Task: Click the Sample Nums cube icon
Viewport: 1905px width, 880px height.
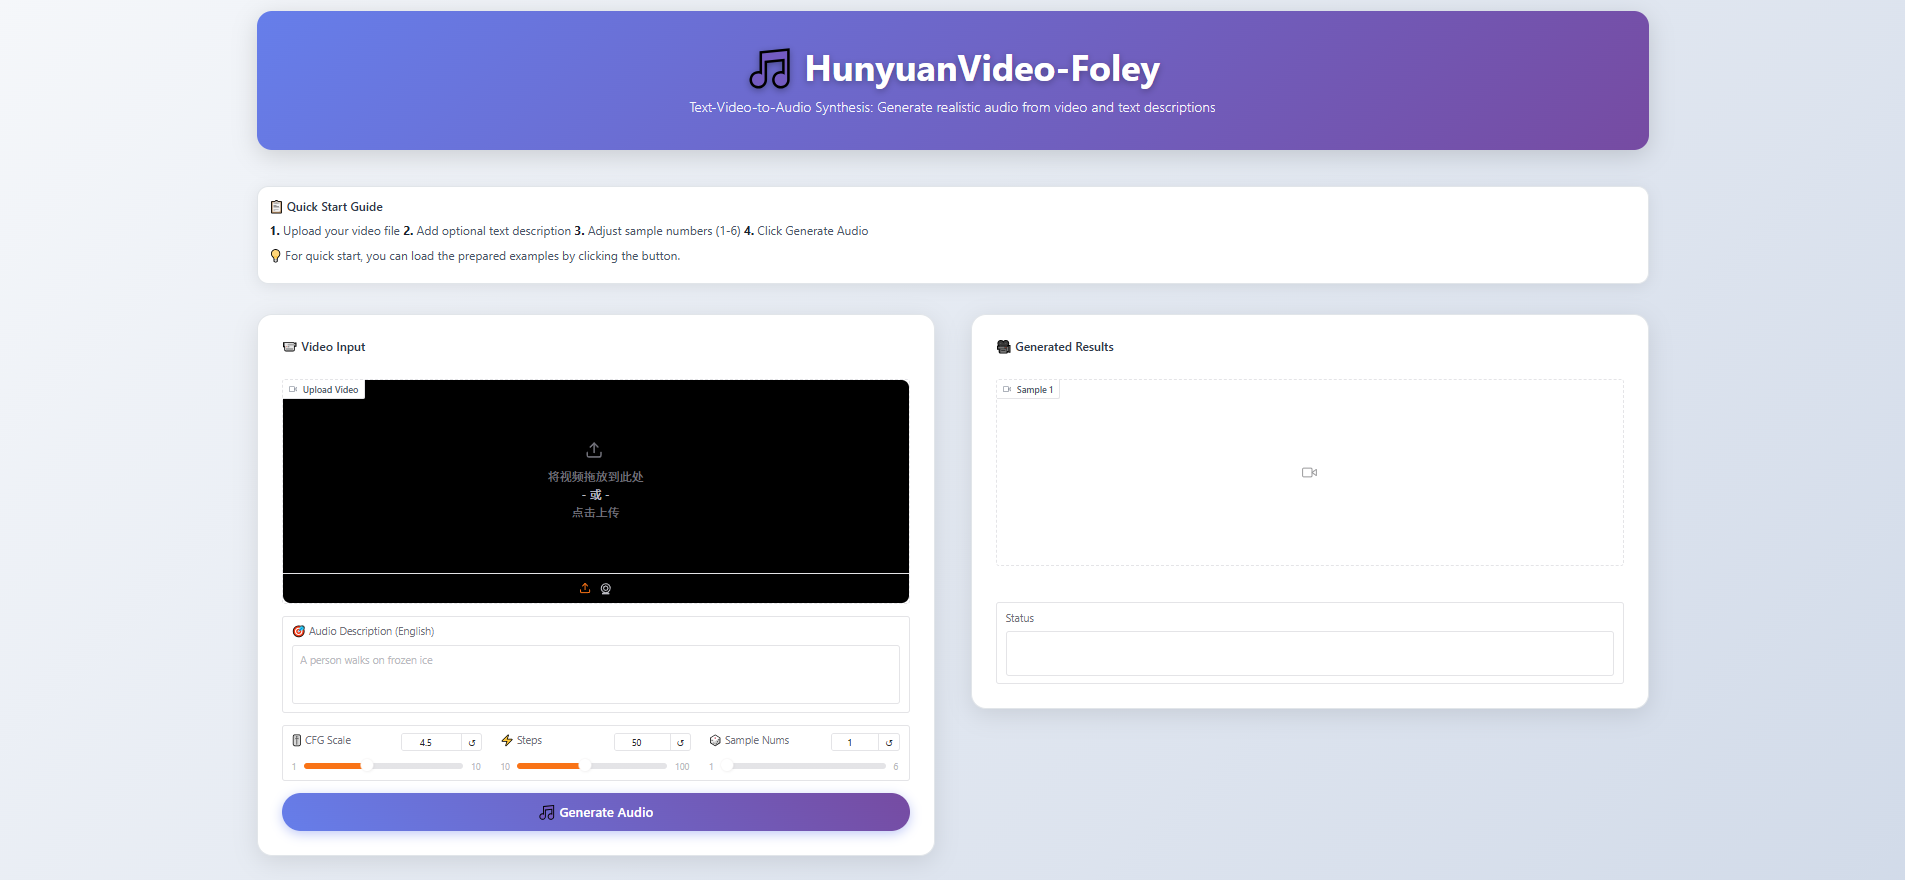Action: point(715,740)
